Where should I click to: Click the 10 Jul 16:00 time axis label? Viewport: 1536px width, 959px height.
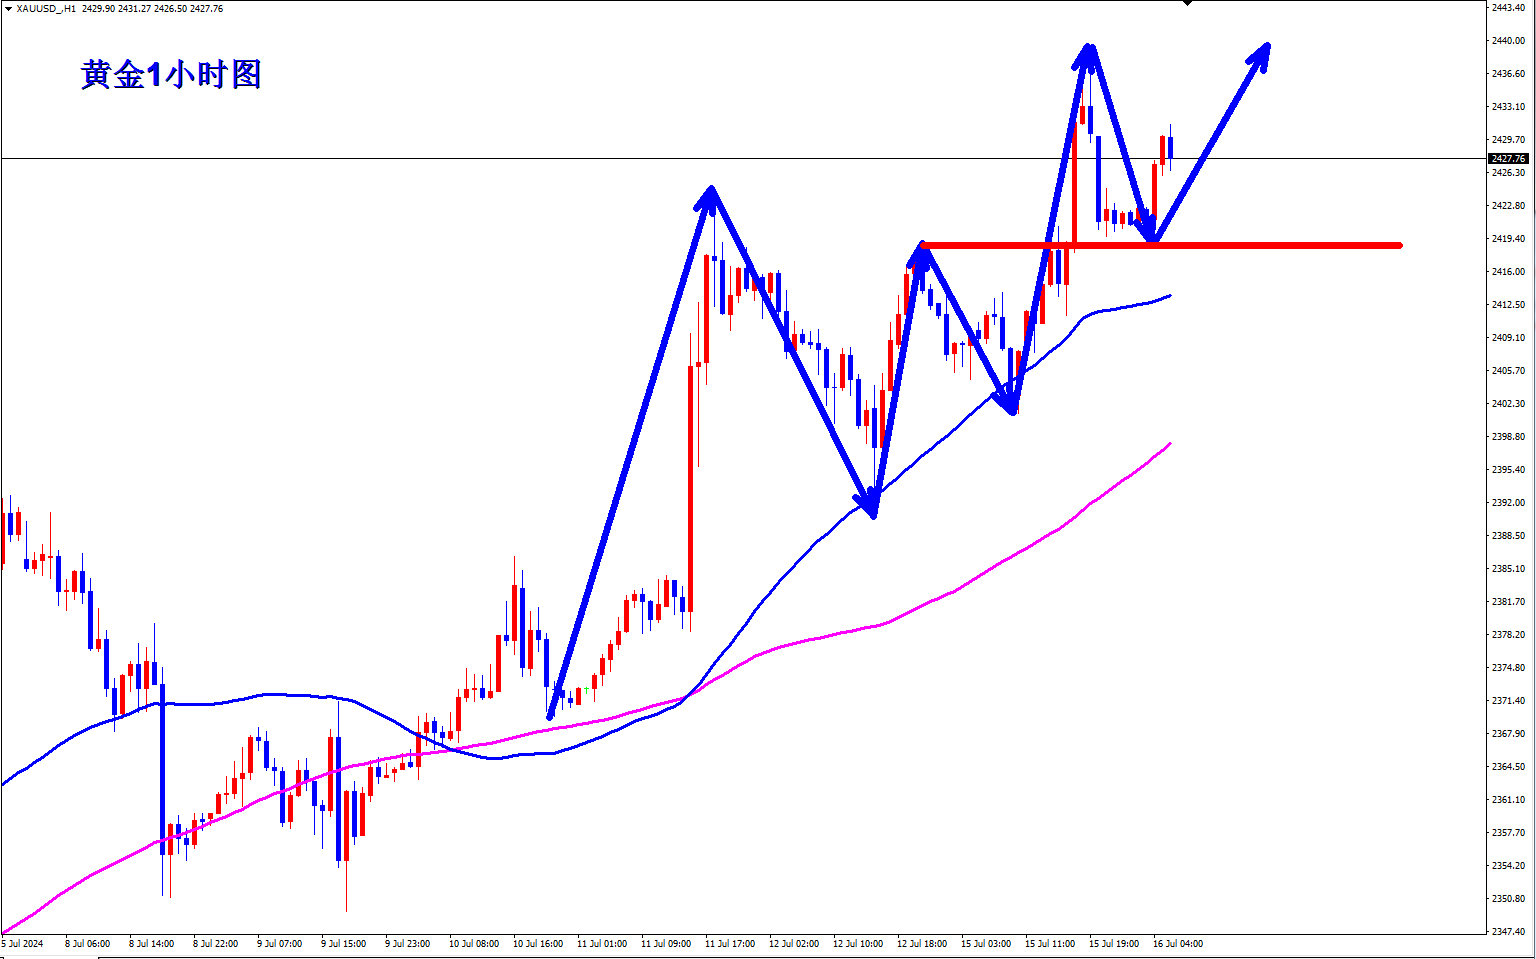(x=538, y=943)
